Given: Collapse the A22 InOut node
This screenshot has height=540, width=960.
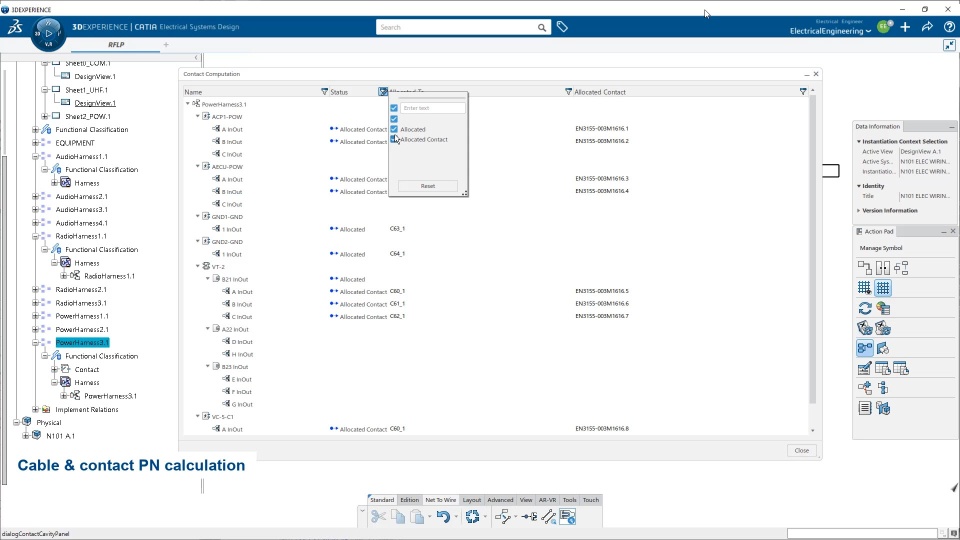Looking at the screenshot, I should [208, 329].
